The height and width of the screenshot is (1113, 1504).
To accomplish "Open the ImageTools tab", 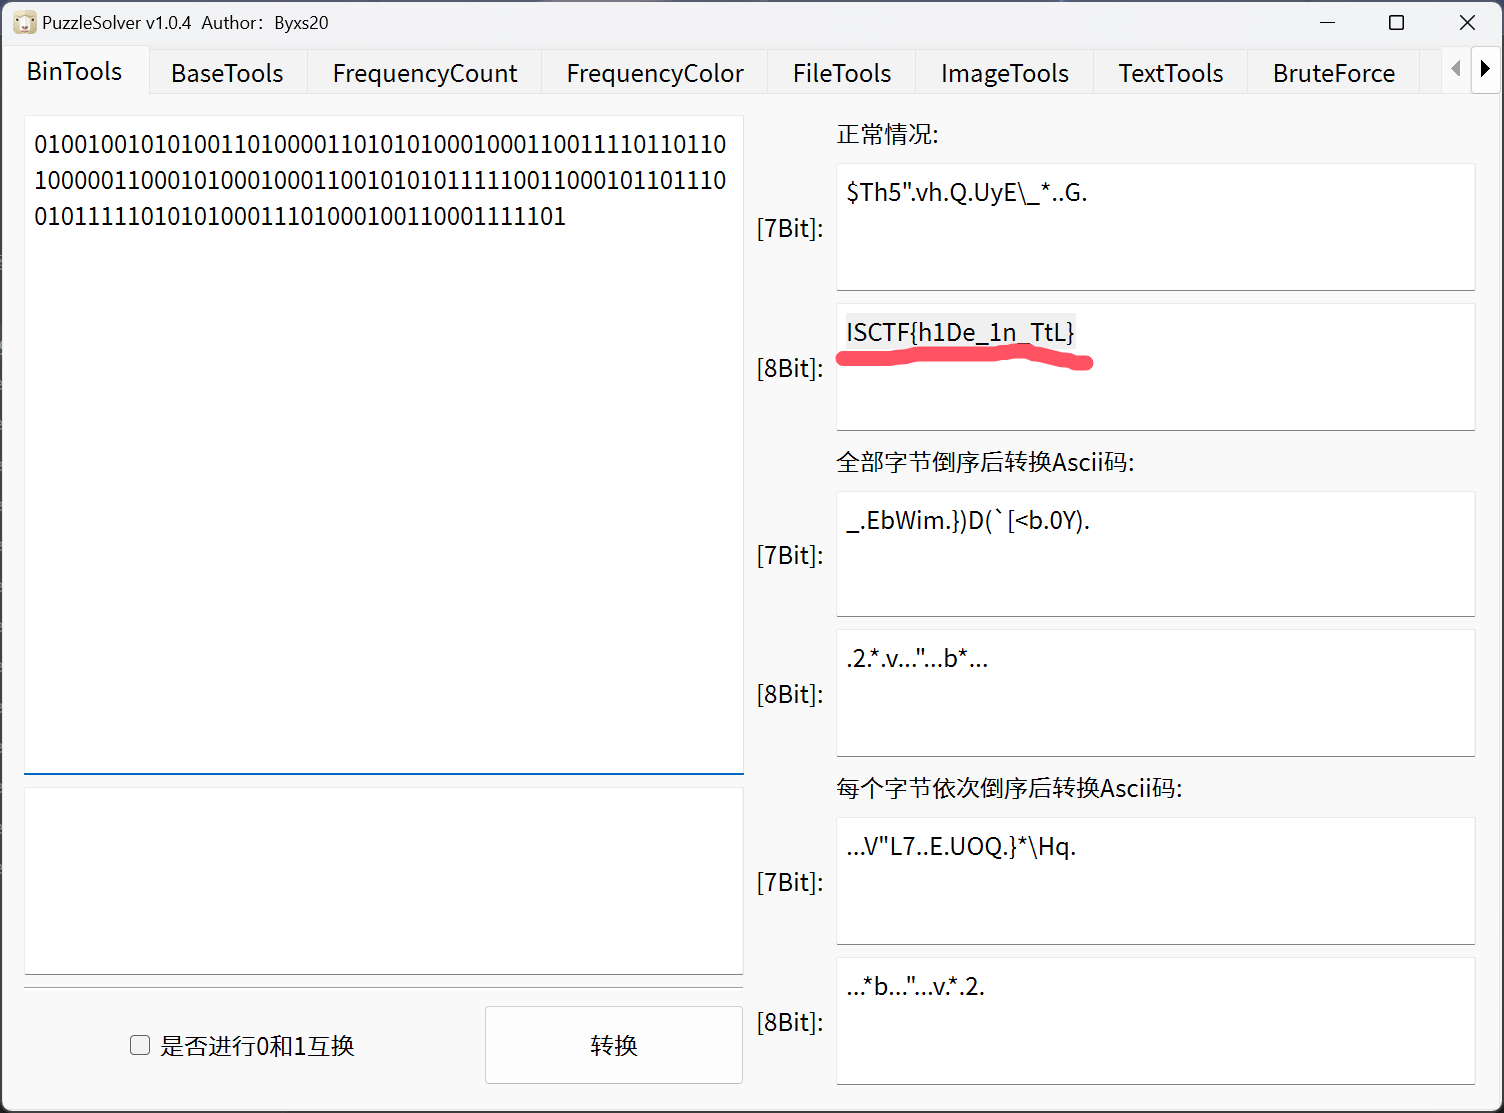I will (1005, 73).
